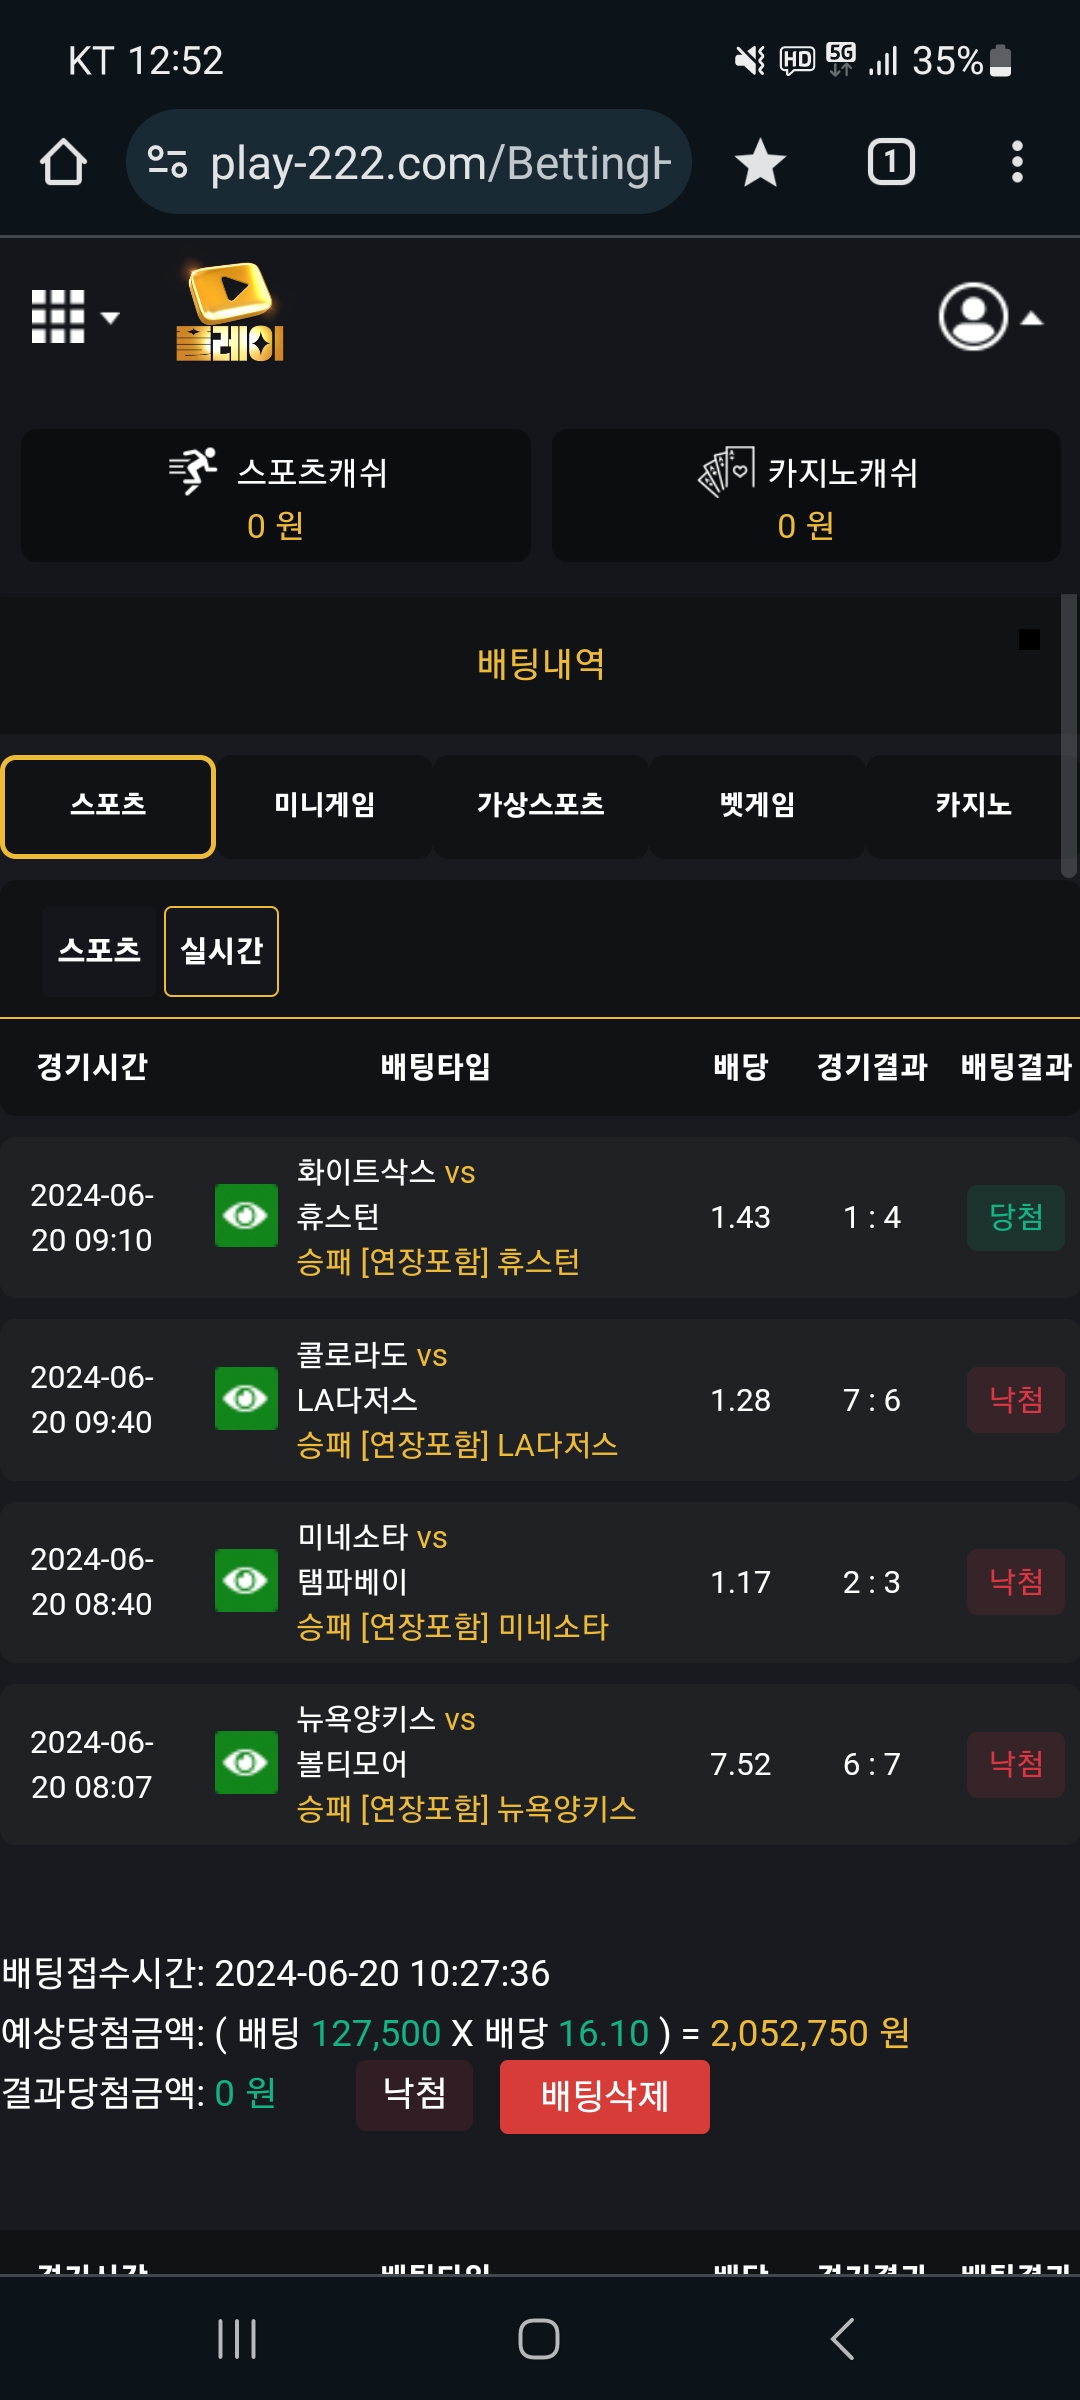Image resolution: width=1080 pixels, height=2400 pixels.
Task: Switch to the 카지노 tab
Action: coord(973,806)
